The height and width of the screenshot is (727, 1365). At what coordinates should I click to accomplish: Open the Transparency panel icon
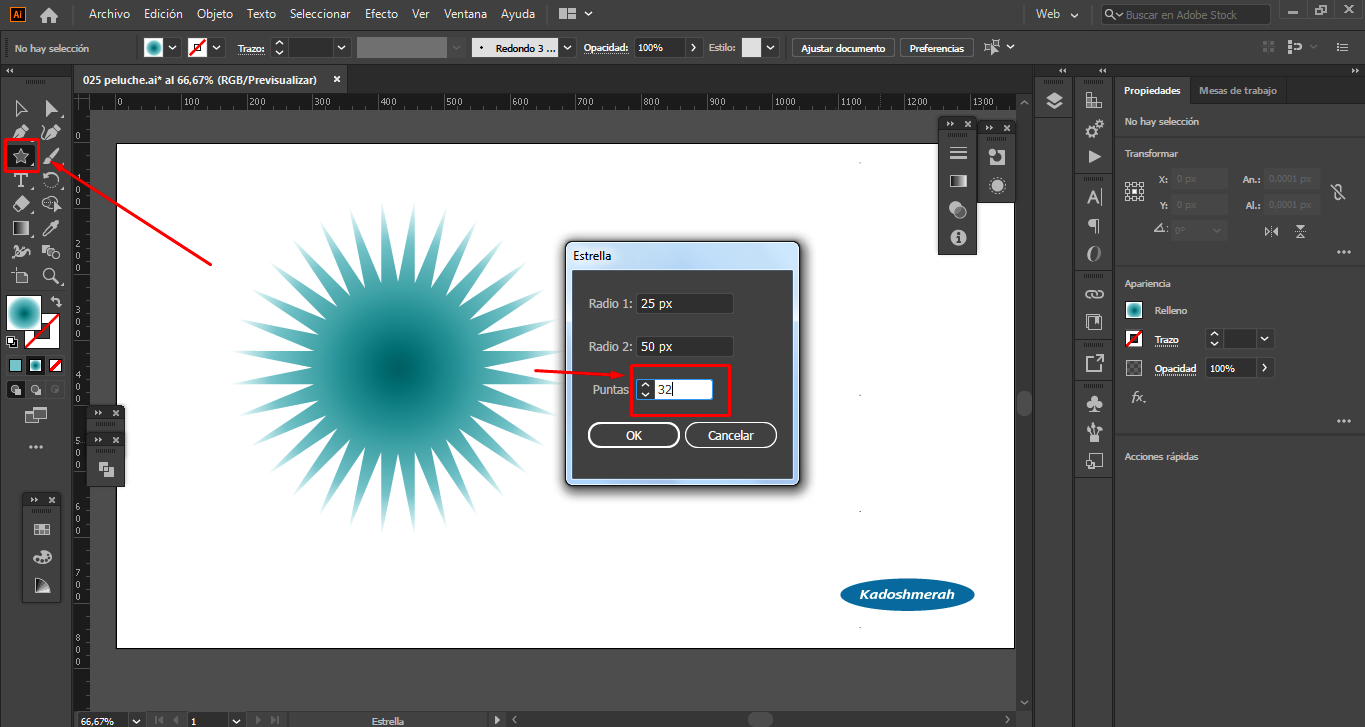coord(958,209)
